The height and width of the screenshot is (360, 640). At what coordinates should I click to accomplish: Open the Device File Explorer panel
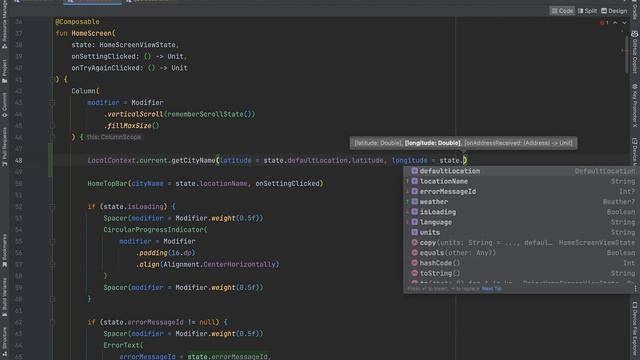pos(635,330)
